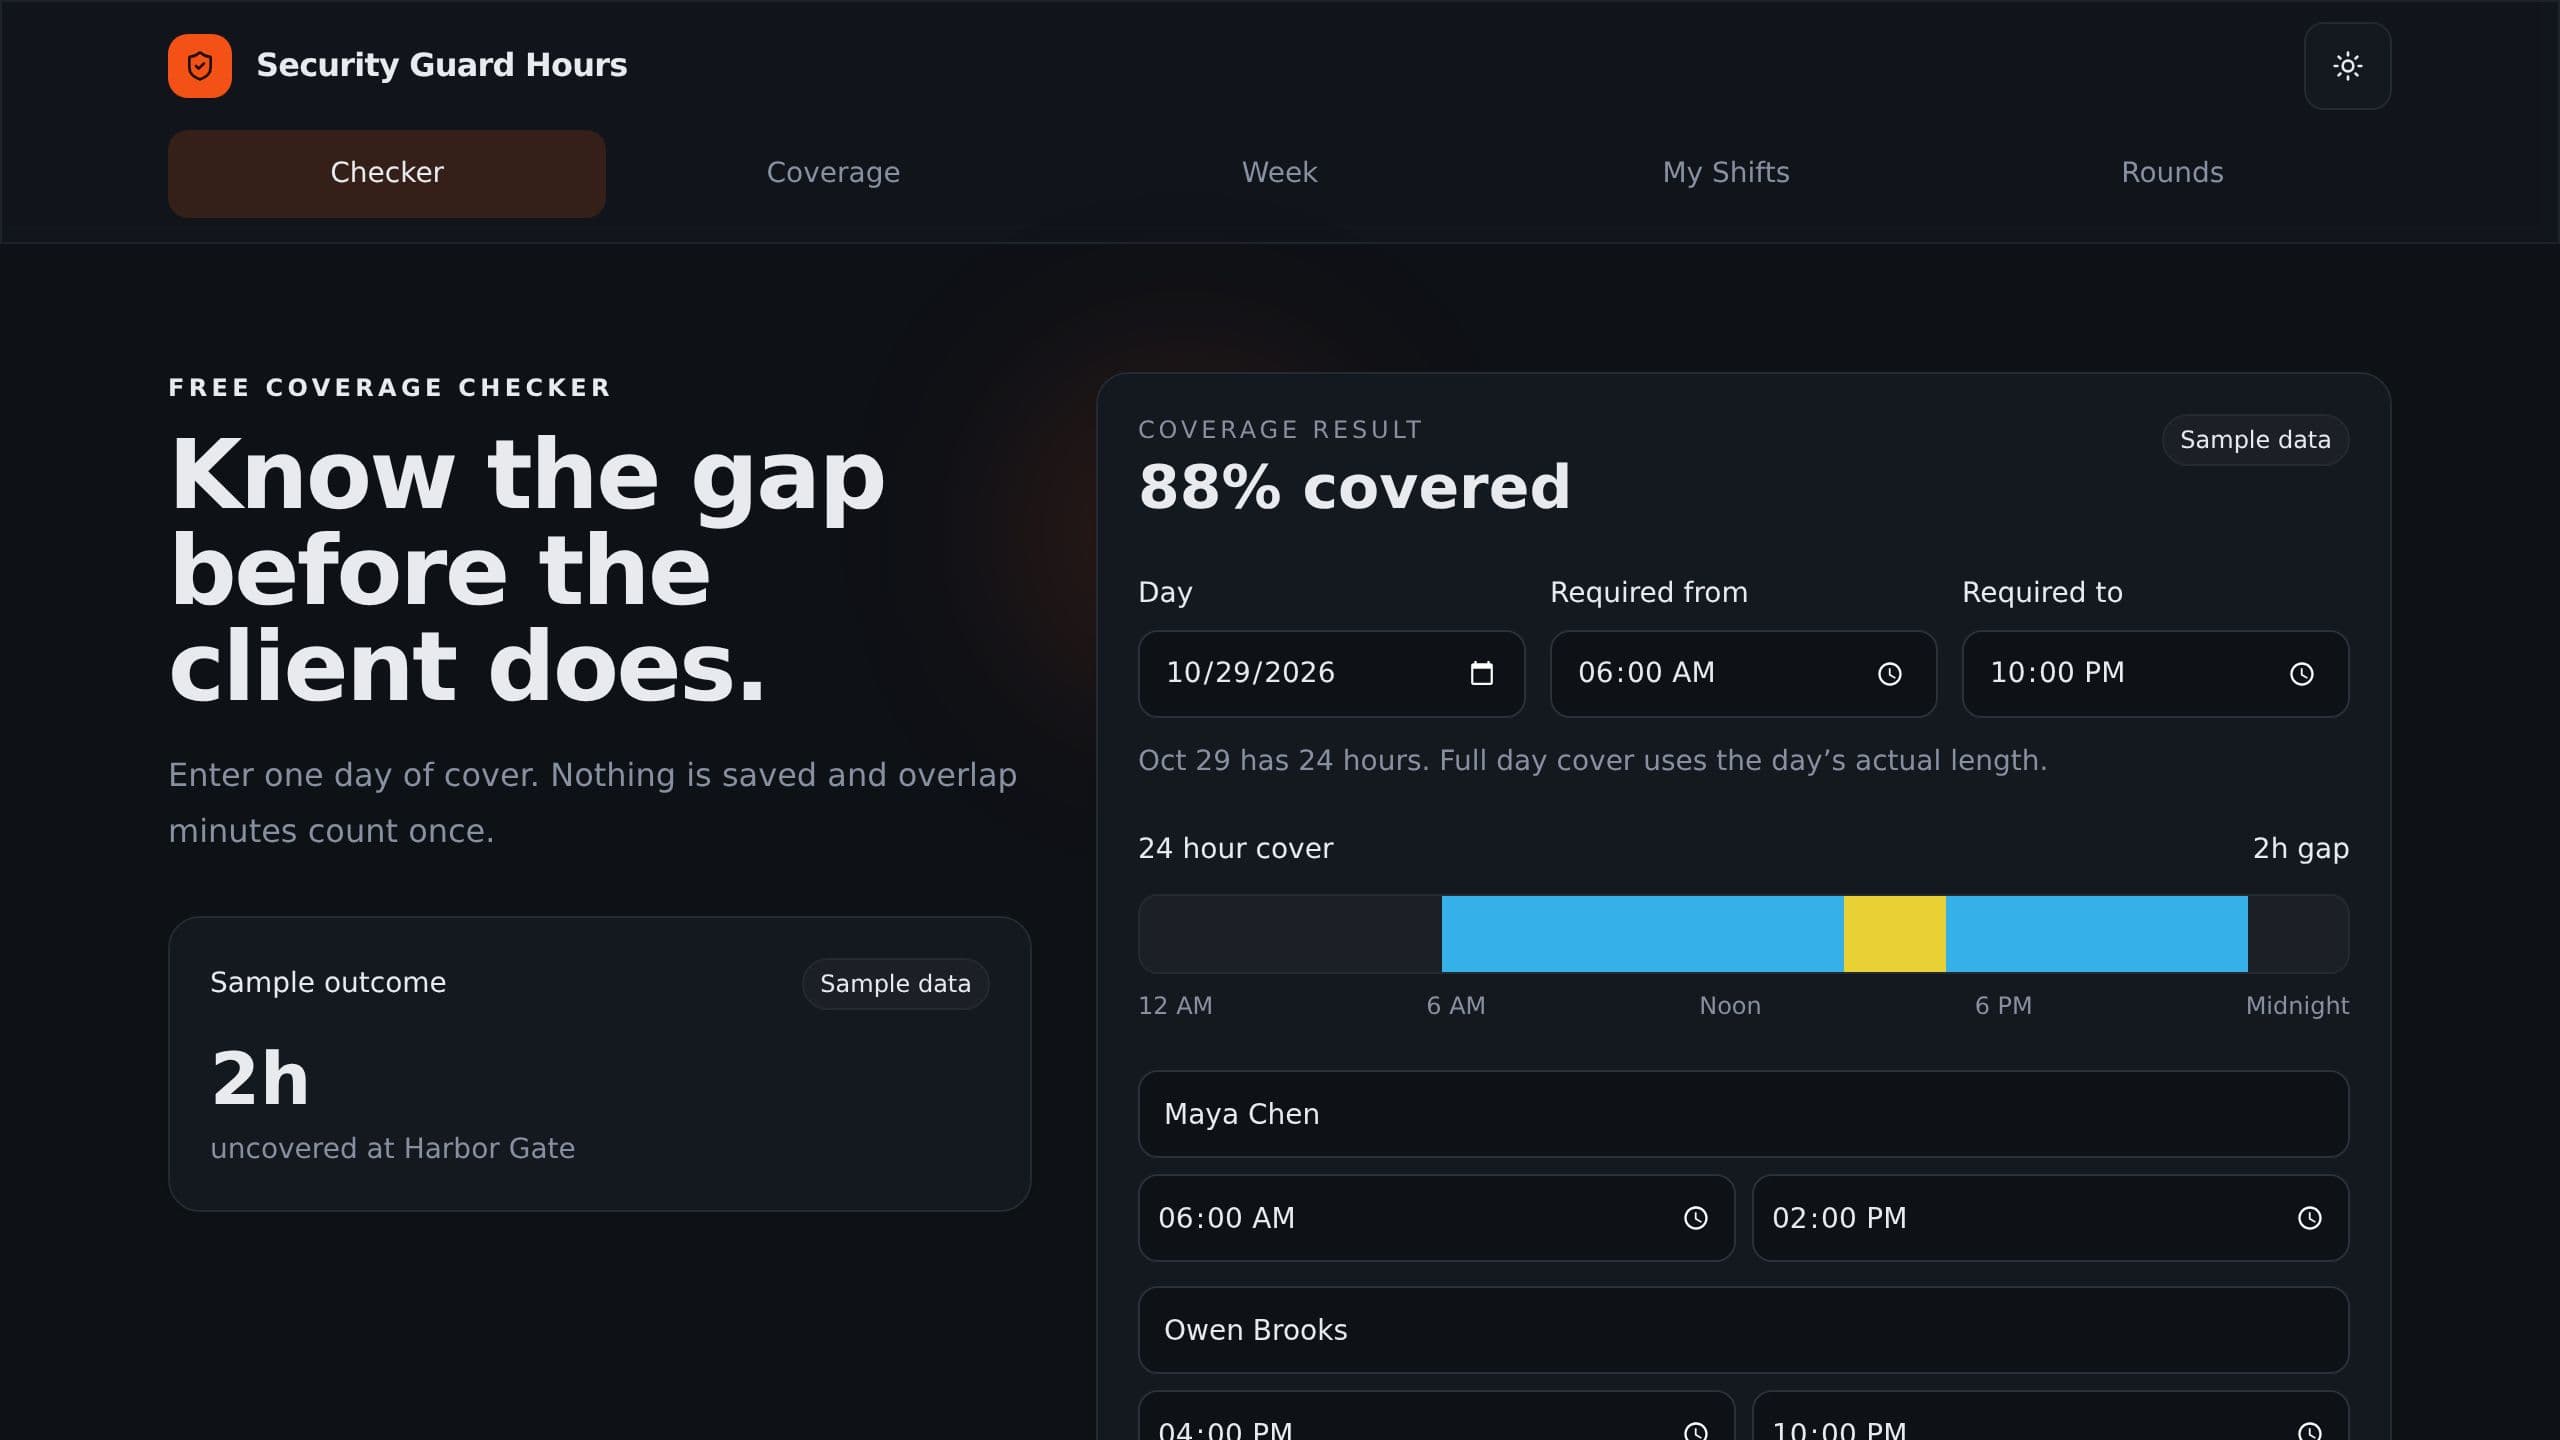This screenshot has width=2560, height=1440.
Task: Click the 'Midnight' timeline label
Action: [2297, 1006]
